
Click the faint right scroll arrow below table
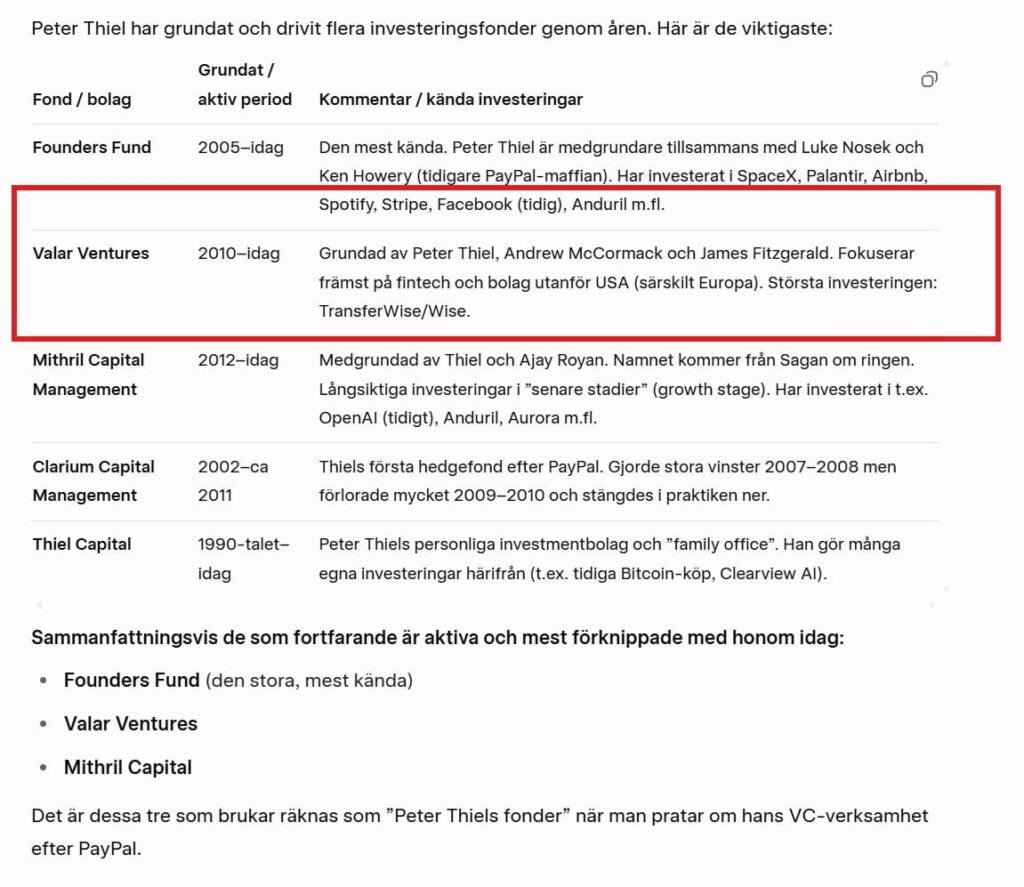coord(932,605)
